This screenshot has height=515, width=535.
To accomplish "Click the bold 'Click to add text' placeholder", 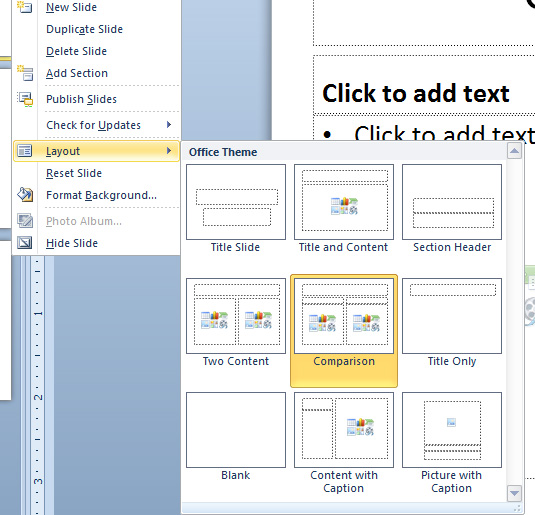I will click(416, 93).
